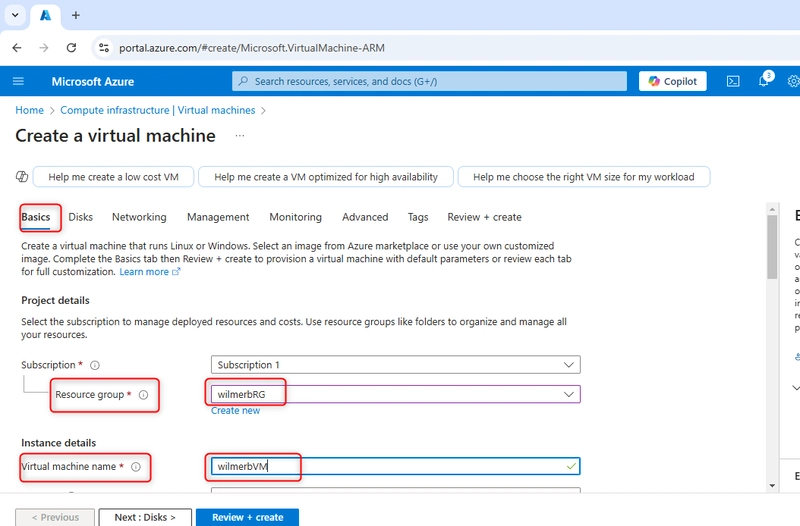Screen dimensions: 800x526
Task: Click the vertical scrollbar thumb
Action: [x=772, y=247]
